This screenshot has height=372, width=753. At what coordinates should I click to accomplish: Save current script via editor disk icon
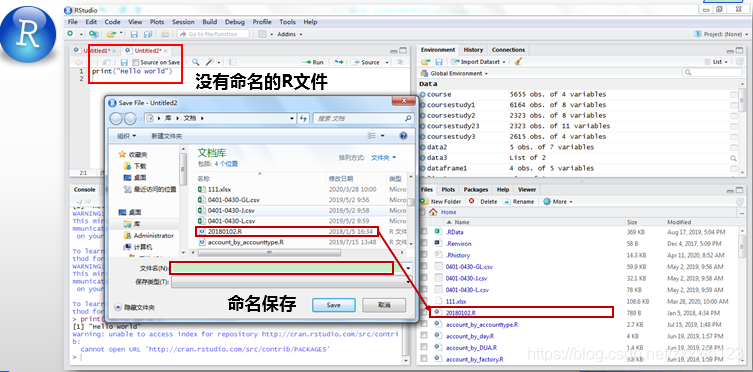(x=124, y=62)
